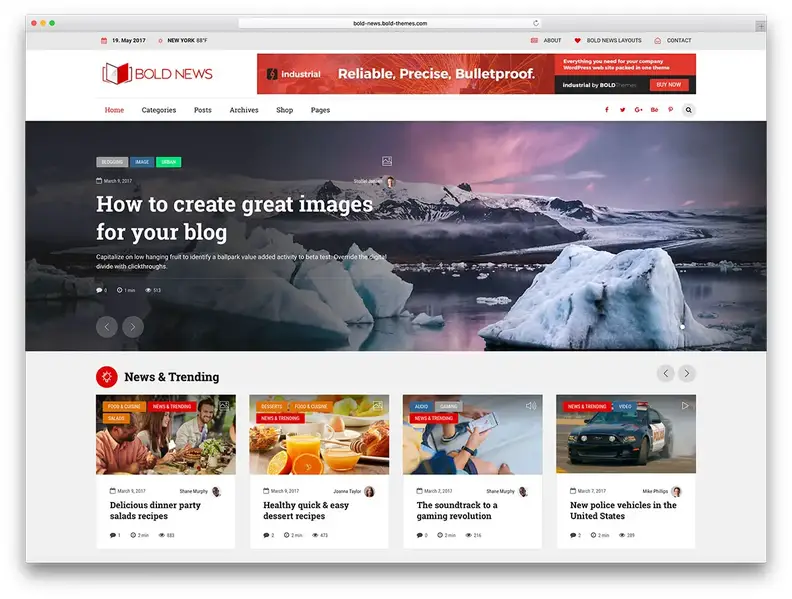Click the Google Plus social icon
Viewport: 792px width, 599px height.
pyautogui.click(x=638, y=110)
